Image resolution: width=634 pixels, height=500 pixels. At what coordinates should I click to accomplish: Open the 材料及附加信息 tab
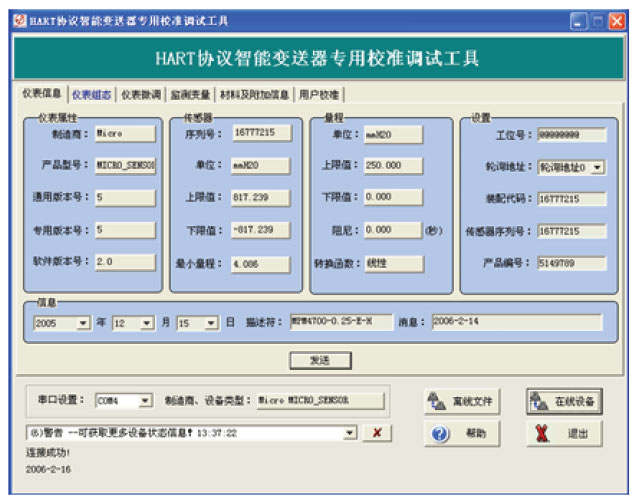254,95
